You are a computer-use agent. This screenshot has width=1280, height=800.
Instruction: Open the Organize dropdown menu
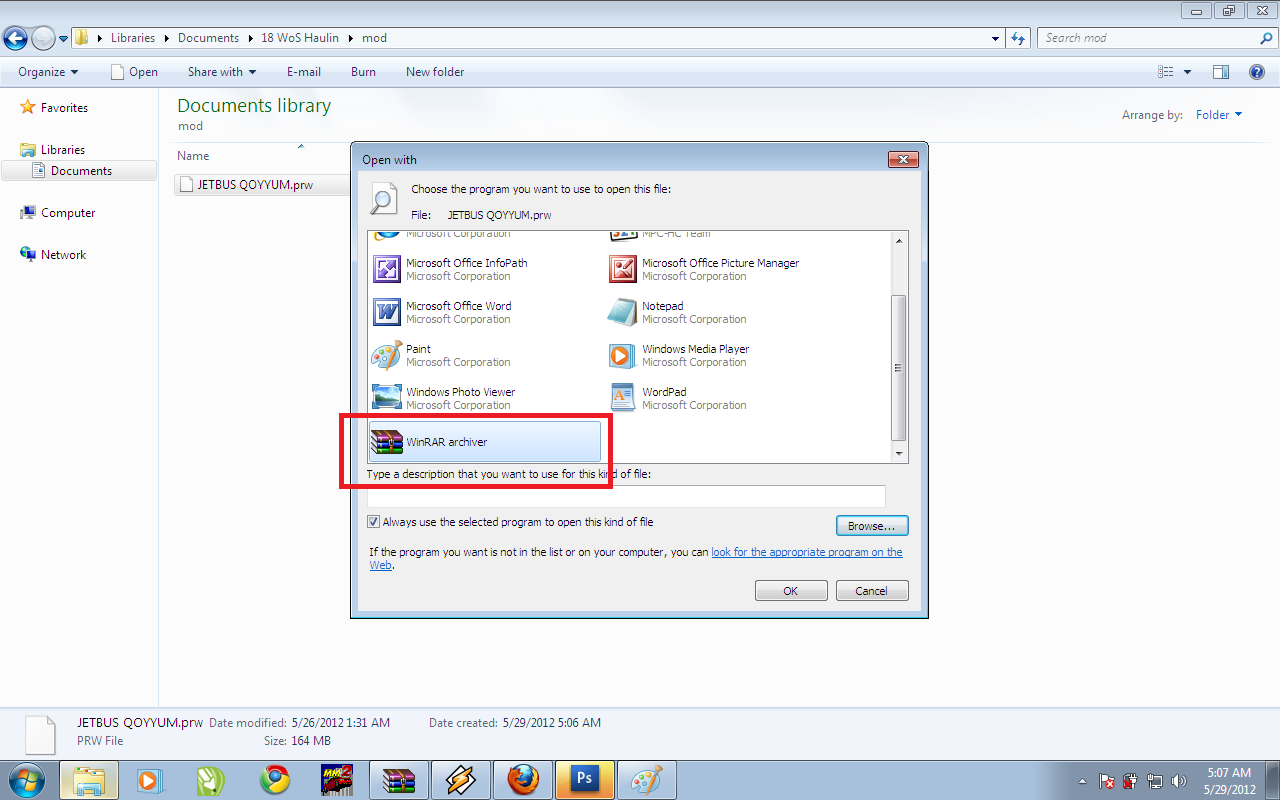(48, 72)
